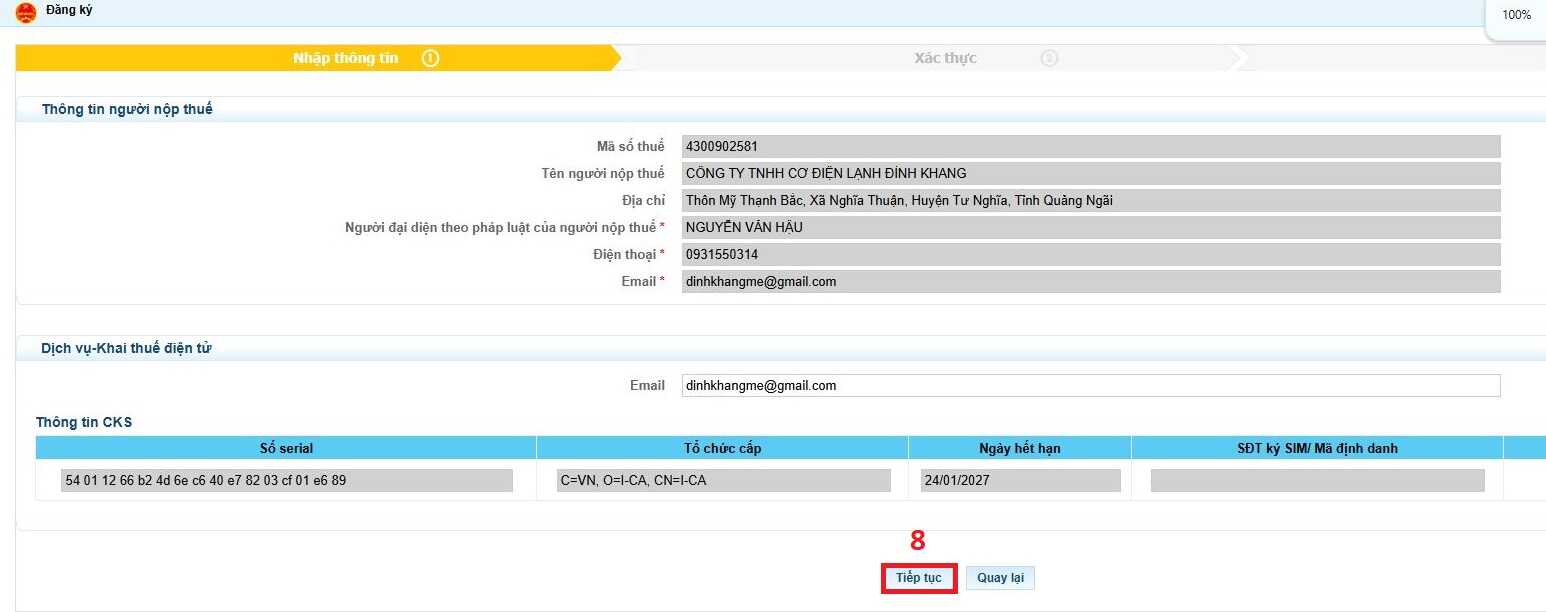Click the Tên người nộp thuế field
The image size is (1546, 612).
pyautogui.click(x=1091, y=174)
